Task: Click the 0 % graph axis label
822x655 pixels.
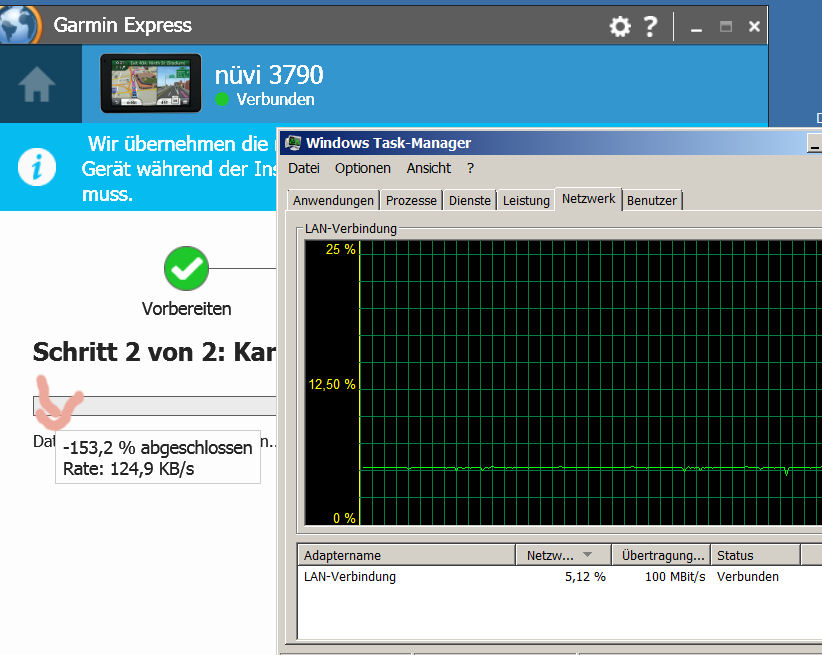Action: point(344,518)
